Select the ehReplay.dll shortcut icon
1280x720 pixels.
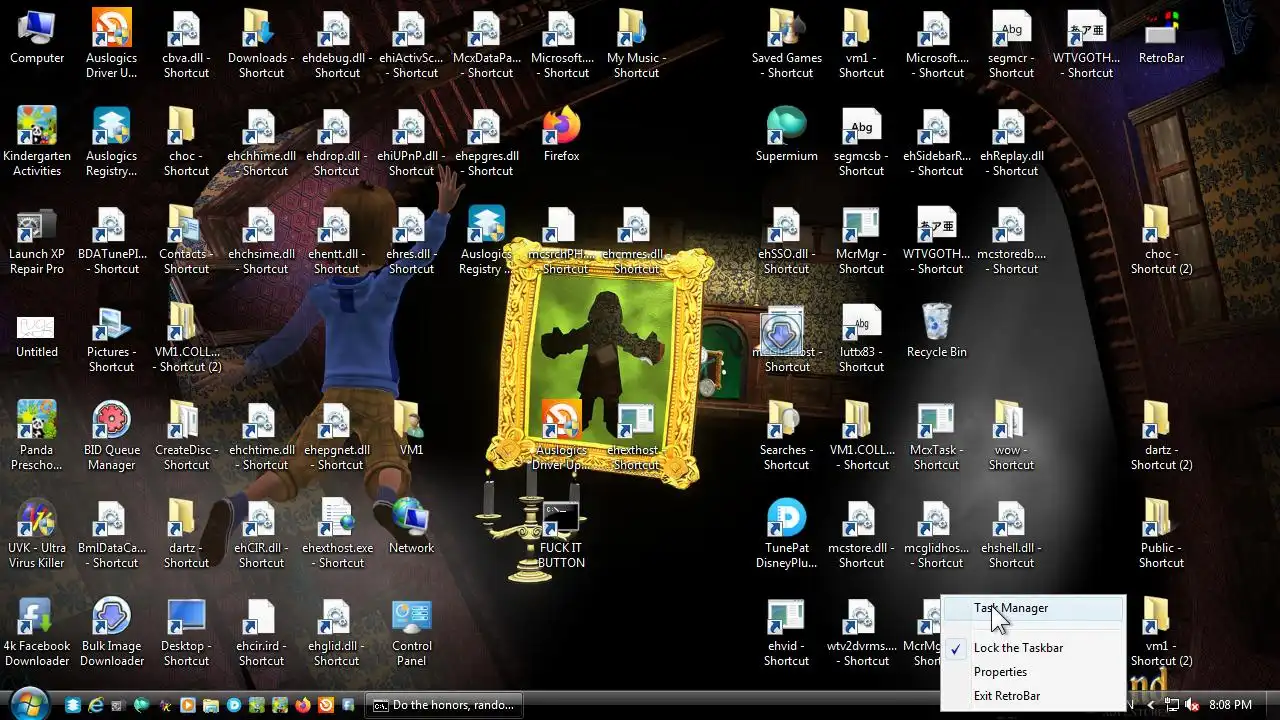1011,143
